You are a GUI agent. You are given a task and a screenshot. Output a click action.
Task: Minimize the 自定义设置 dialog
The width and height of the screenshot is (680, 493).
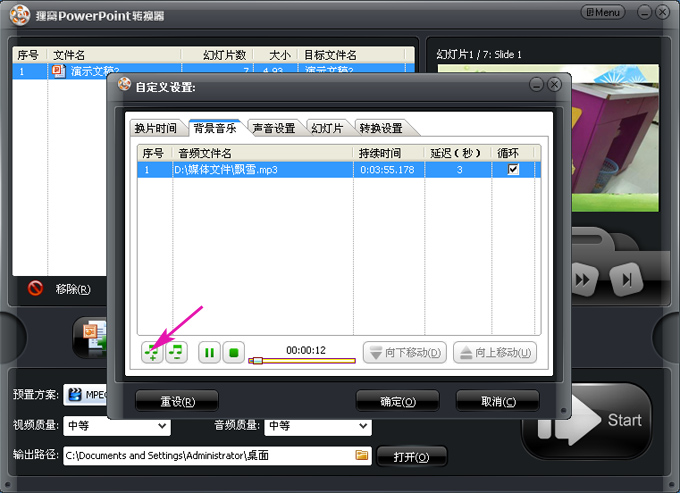tap(536, 85)
